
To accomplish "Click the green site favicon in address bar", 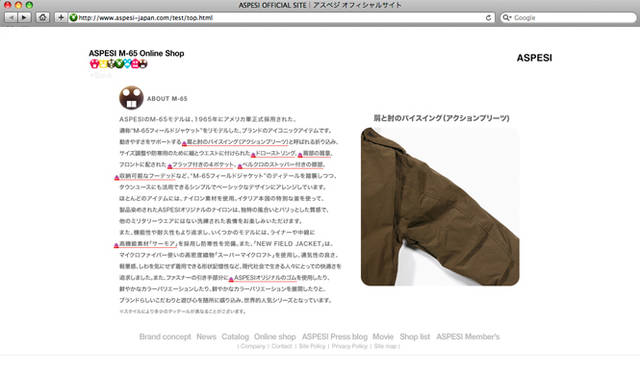I will click(73, 18).
